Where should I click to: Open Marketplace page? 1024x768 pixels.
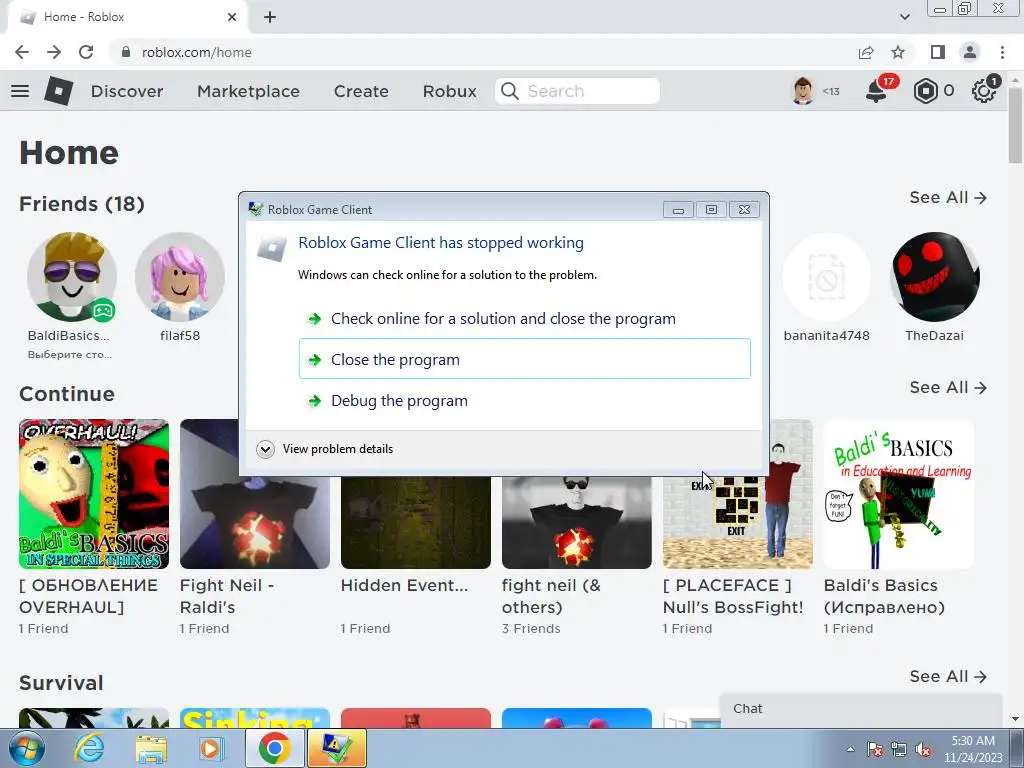[x=248, y=91]
